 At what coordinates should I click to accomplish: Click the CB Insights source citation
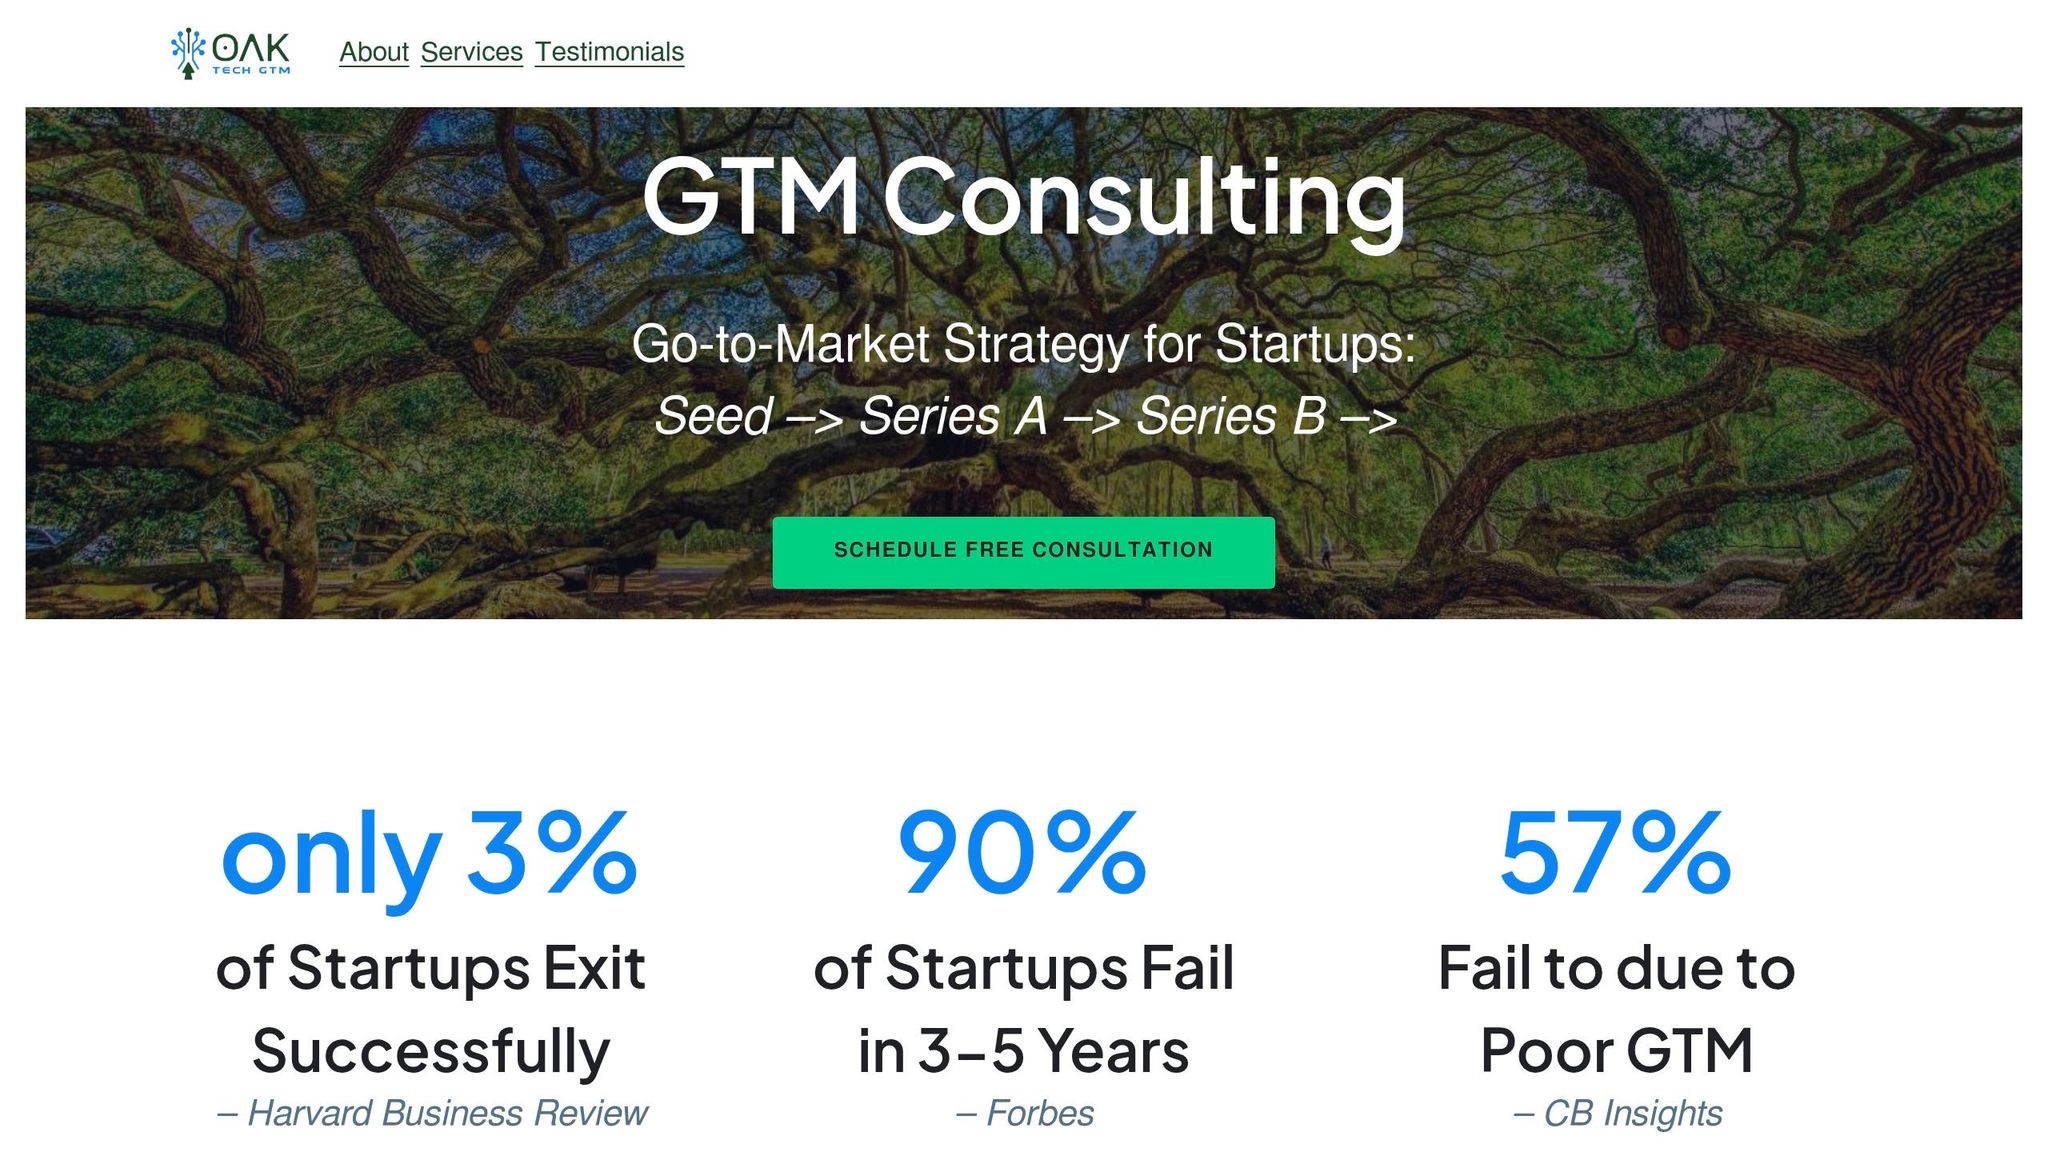click(1618, 1113)
